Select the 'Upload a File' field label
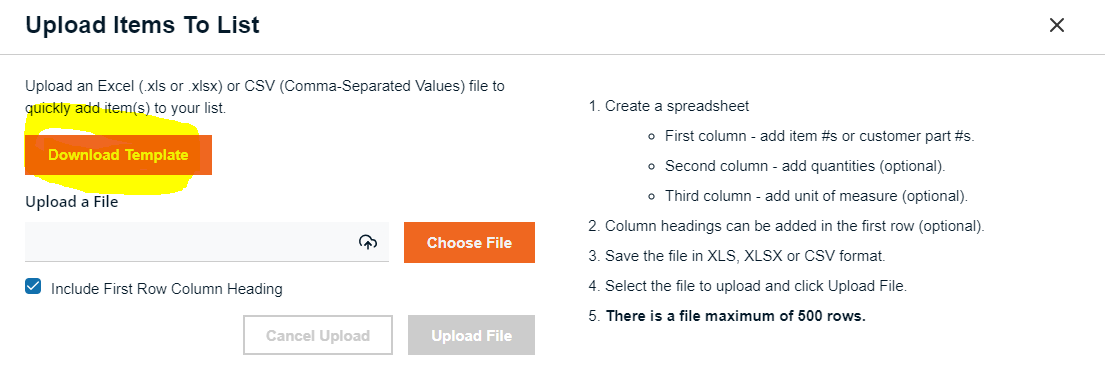The width and height of the screenshot is (1105, 371). 72,202
